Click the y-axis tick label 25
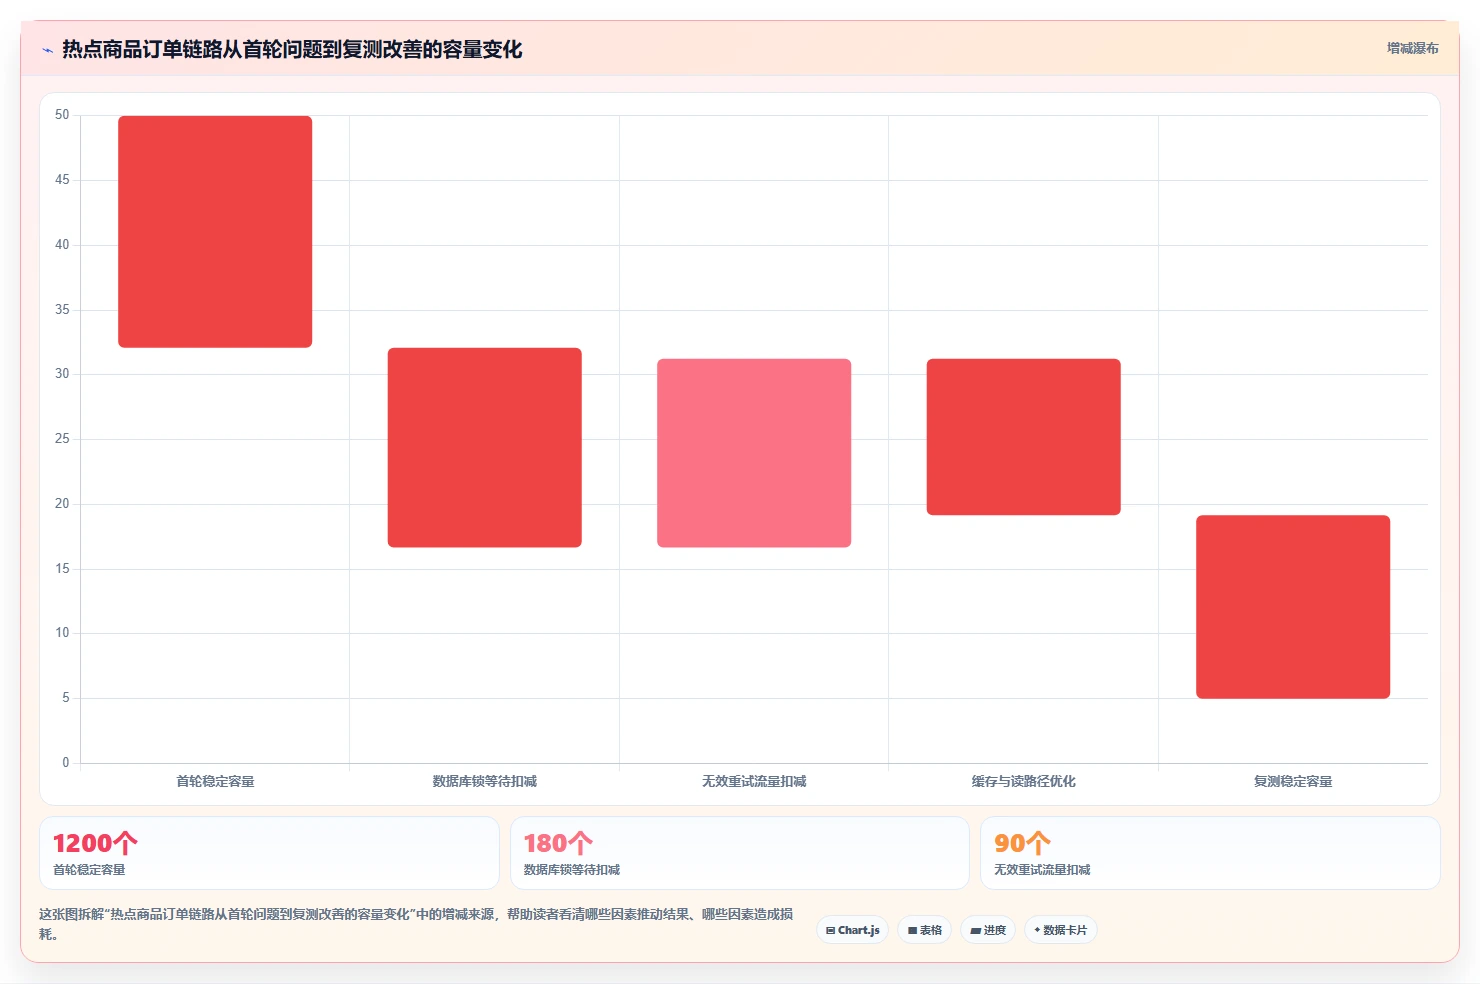Image resolution: width=1480 pixels, height=984 pixels. (x=62, y=439)
